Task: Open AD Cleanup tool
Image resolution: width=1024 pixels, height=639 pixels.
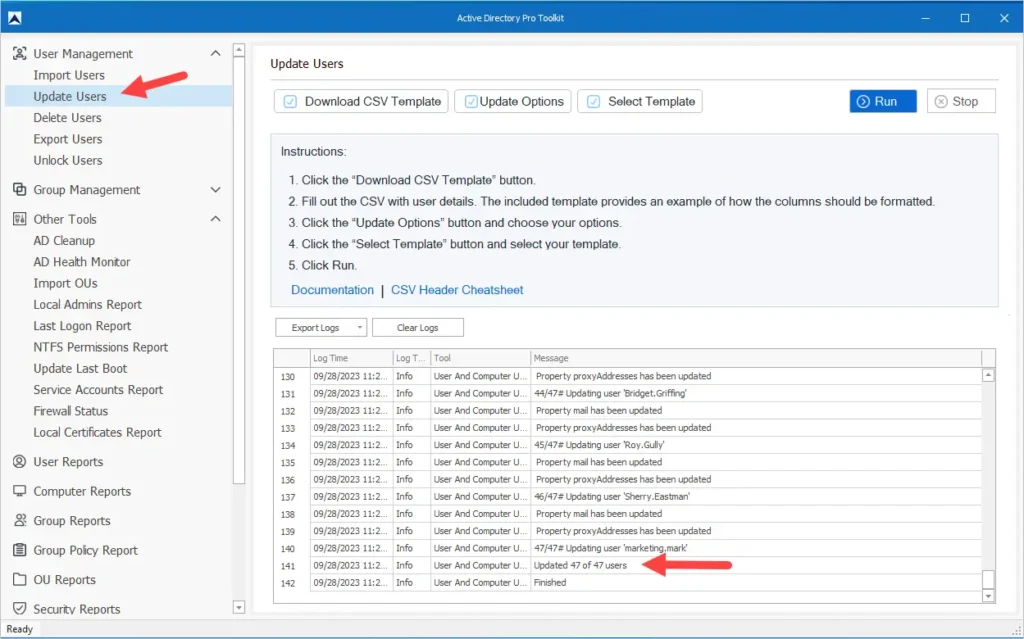Action: click(x=64, y=240)
